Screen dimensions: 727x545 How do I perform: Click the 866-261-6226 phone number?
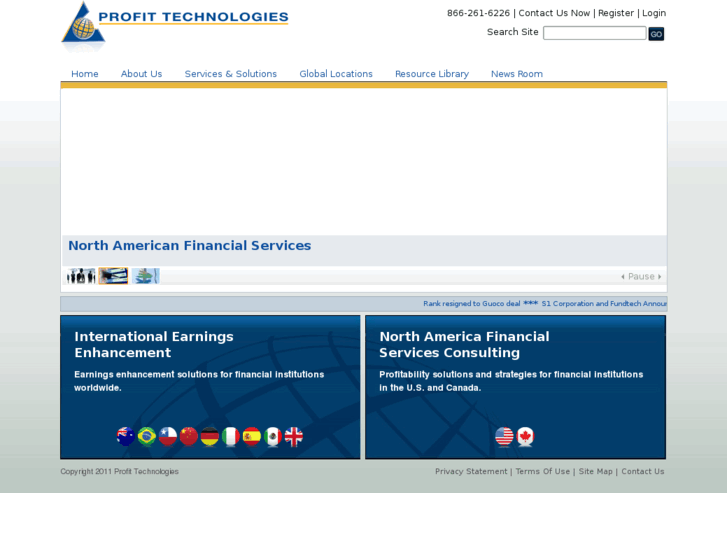[478, 13]
